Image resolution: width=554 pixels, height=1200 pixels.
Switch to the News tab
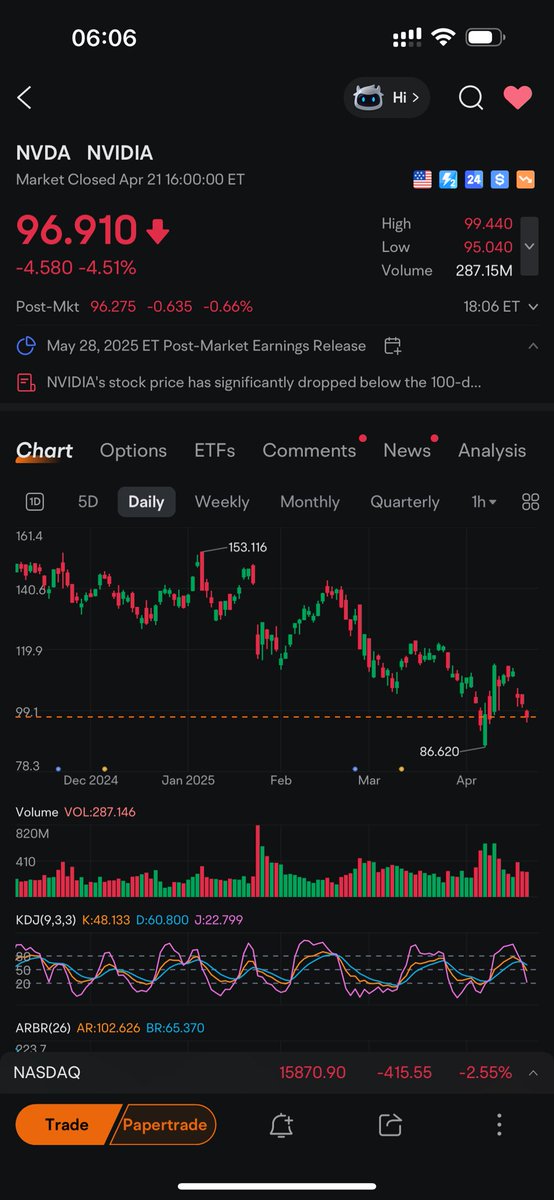(x=407, y=451)
